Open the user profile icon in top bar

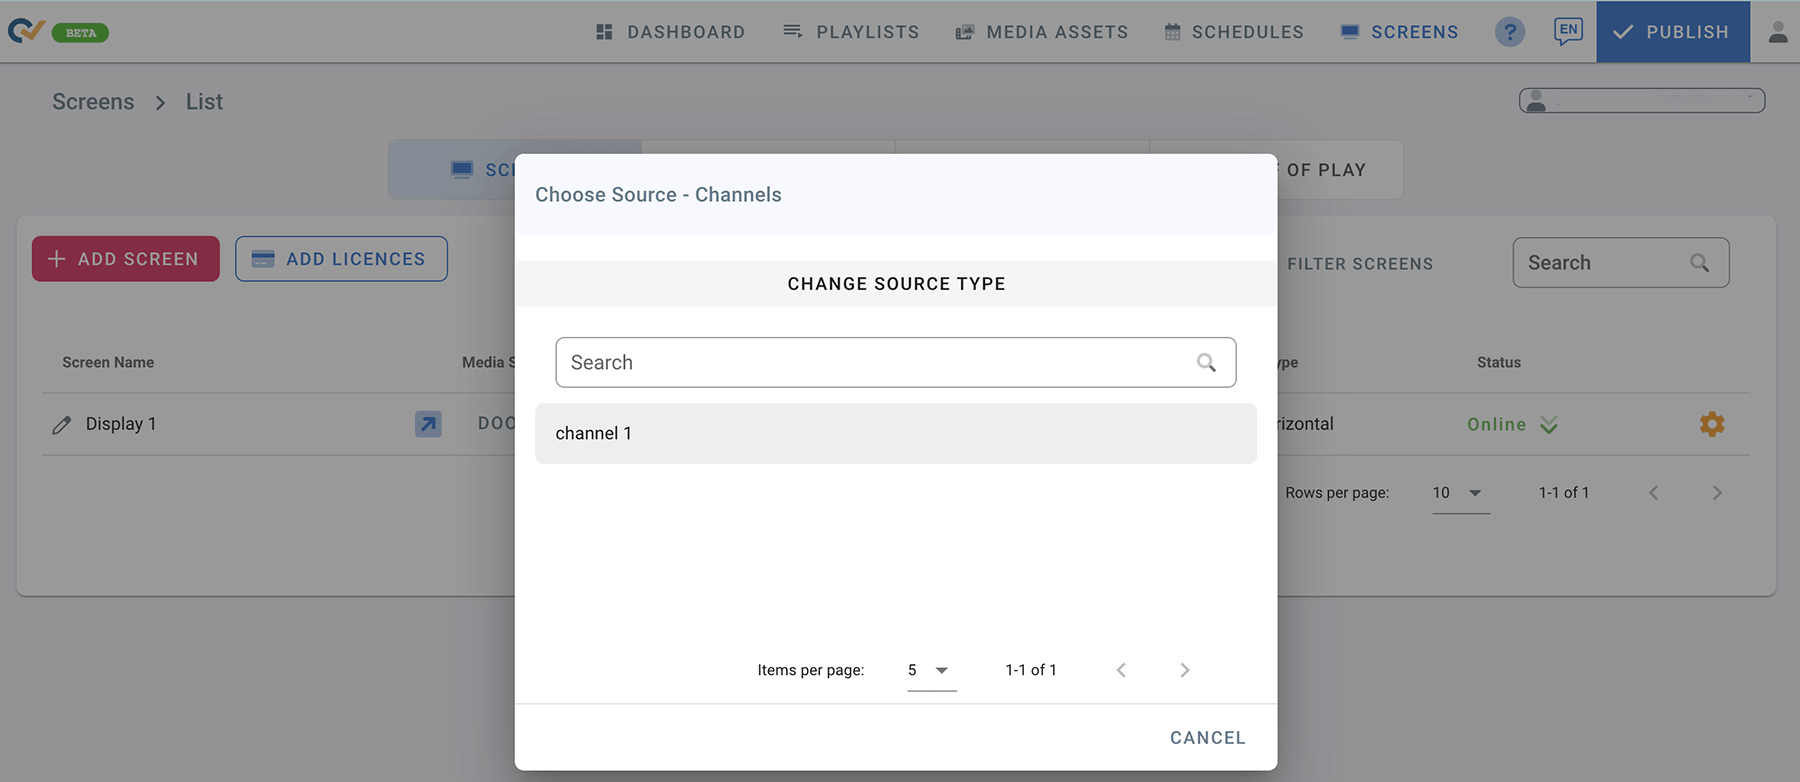pos(1777,32)
